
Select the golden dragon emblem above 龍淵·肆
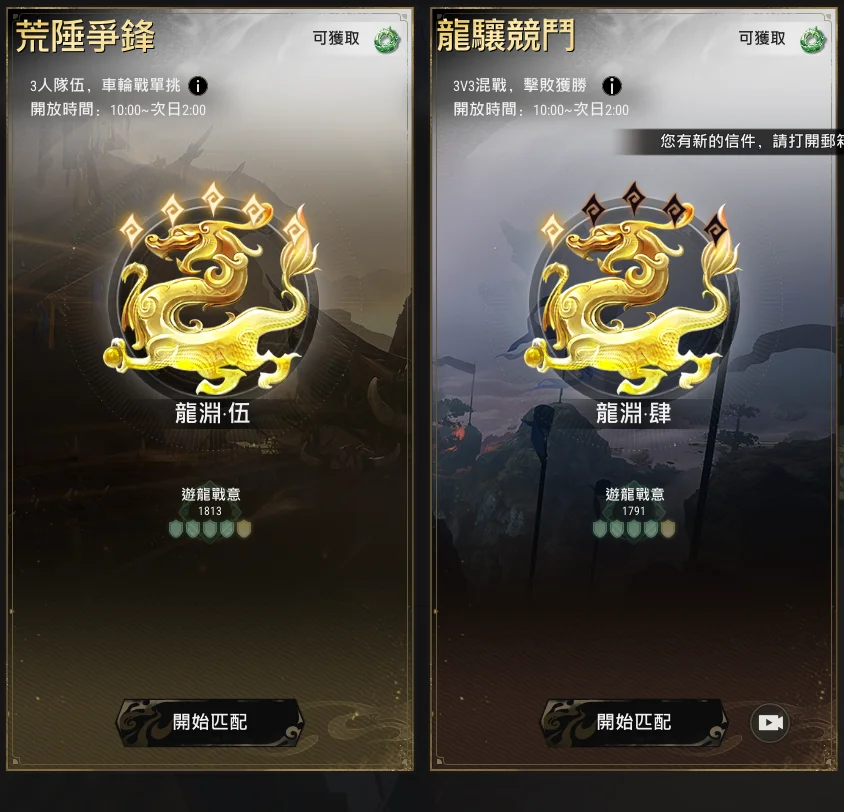tap(633, 301)
